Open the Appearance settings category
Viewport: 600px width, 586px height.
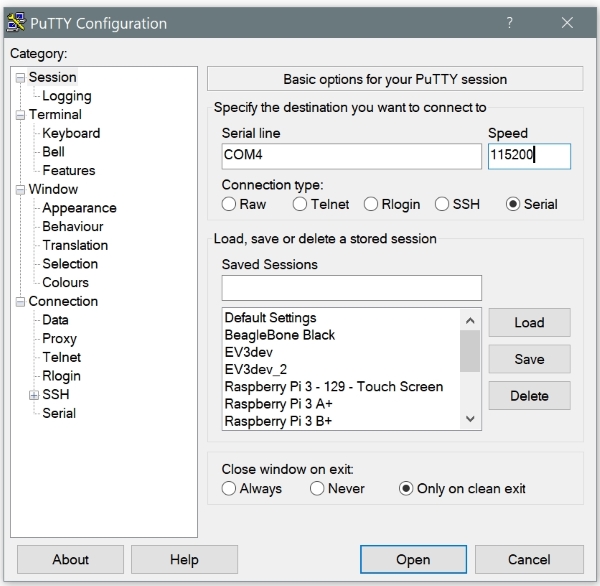(79, 208)
